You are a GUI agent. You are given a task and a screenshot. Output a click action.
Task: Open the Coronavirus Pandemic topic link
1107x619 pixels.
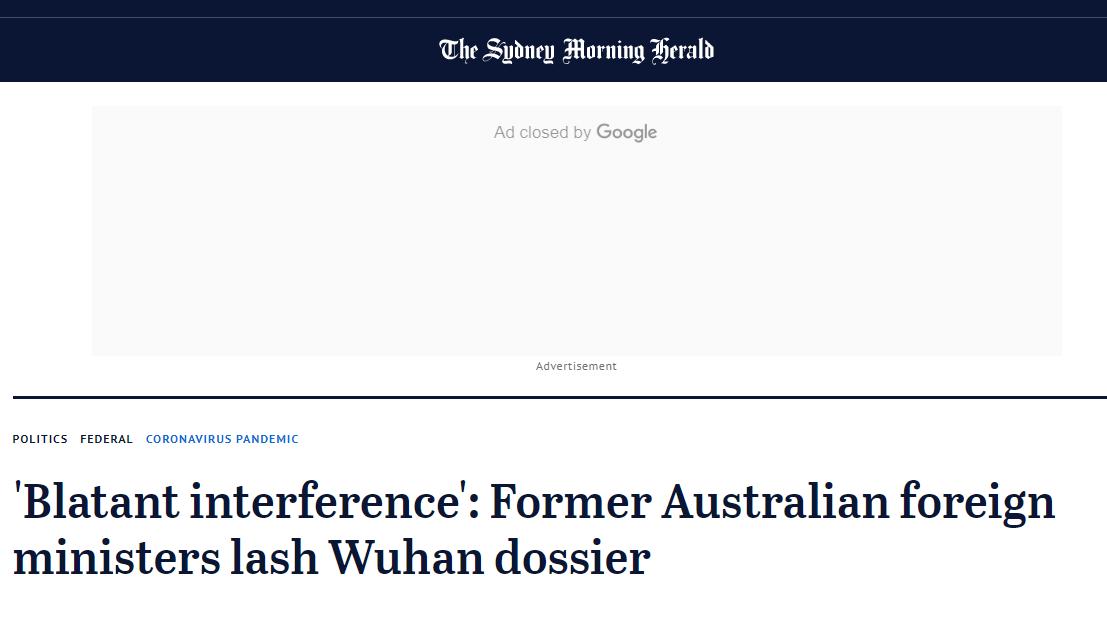coord(222,439)
